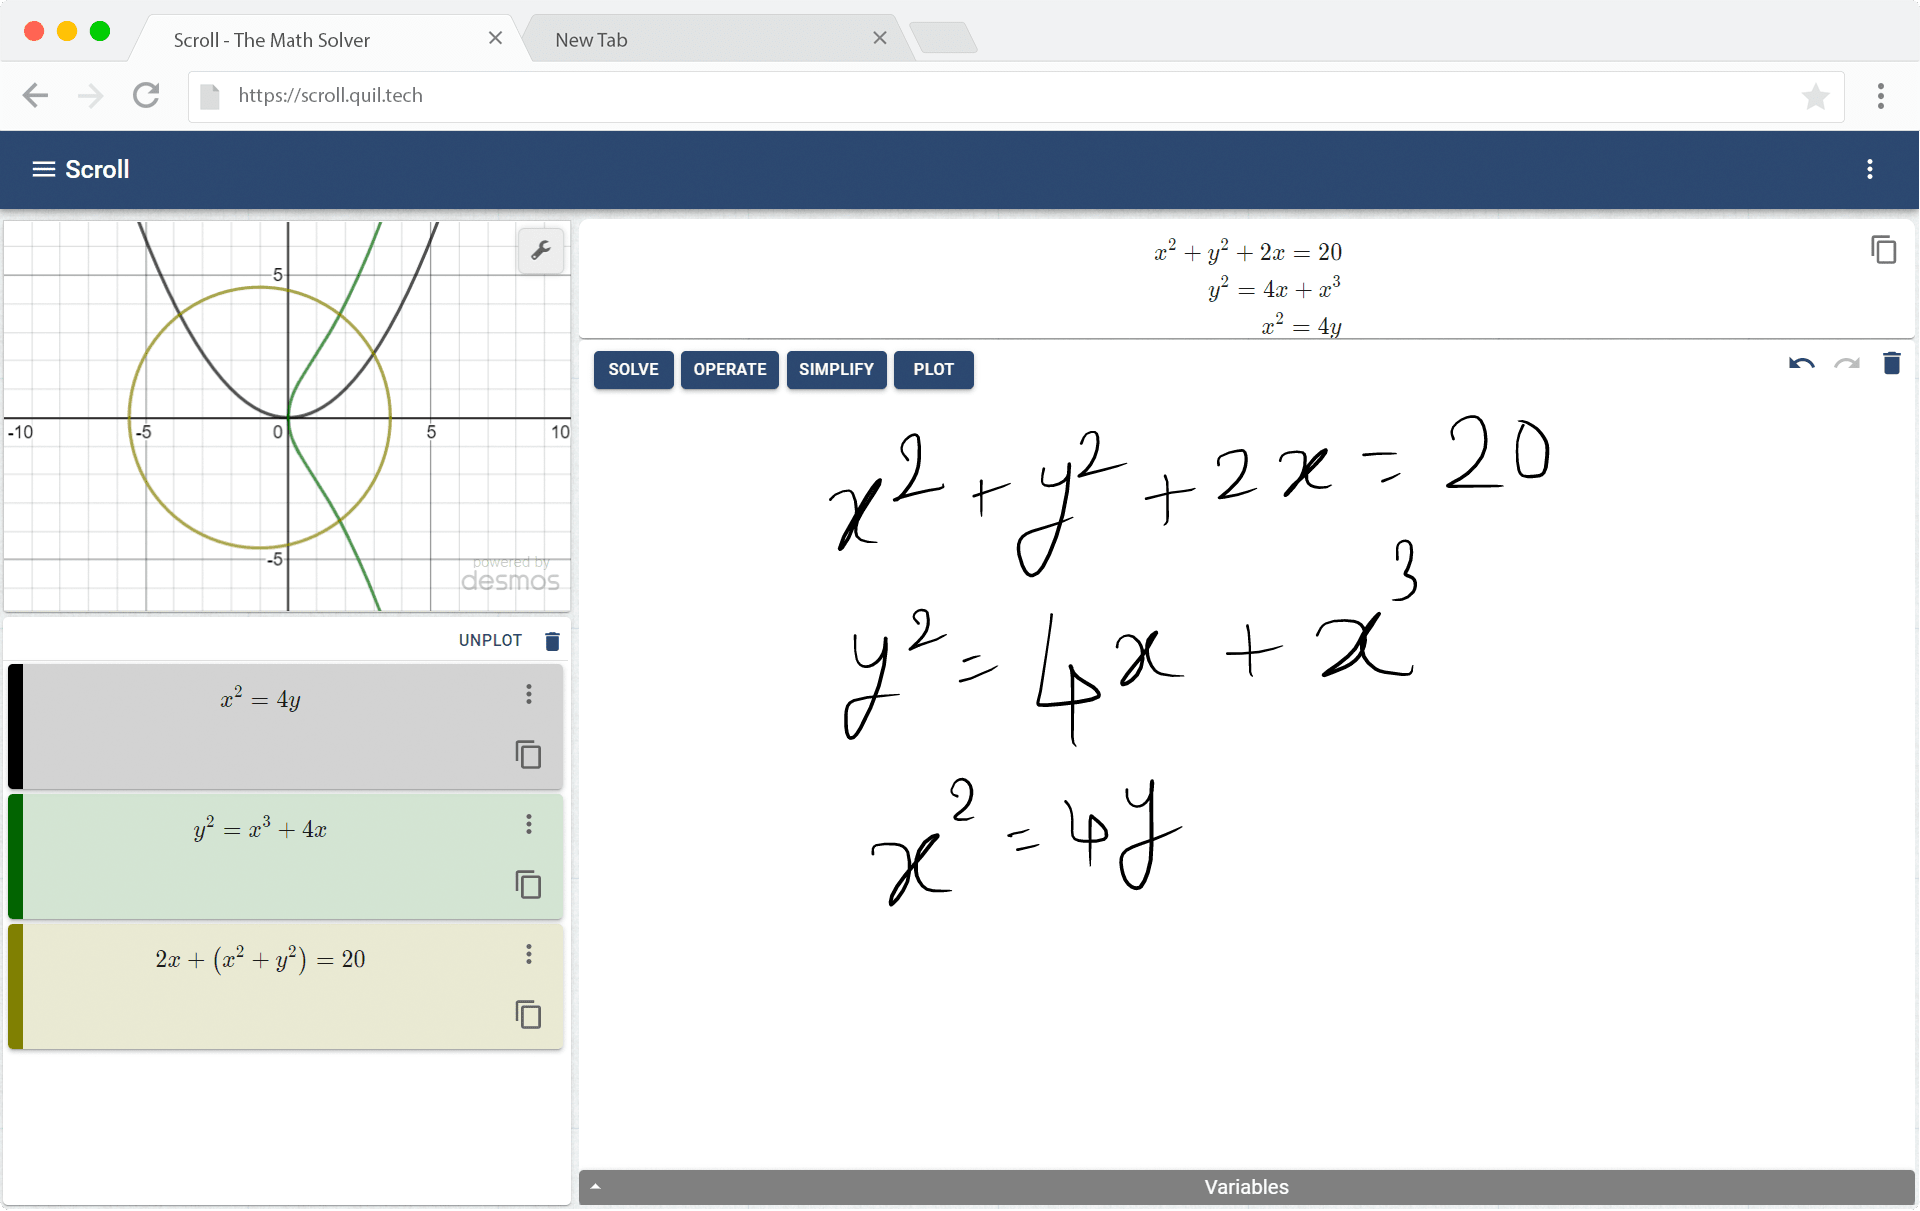Copy the y² = x³ + 4x equation card

pyautogui.click(x=528, y=885)
